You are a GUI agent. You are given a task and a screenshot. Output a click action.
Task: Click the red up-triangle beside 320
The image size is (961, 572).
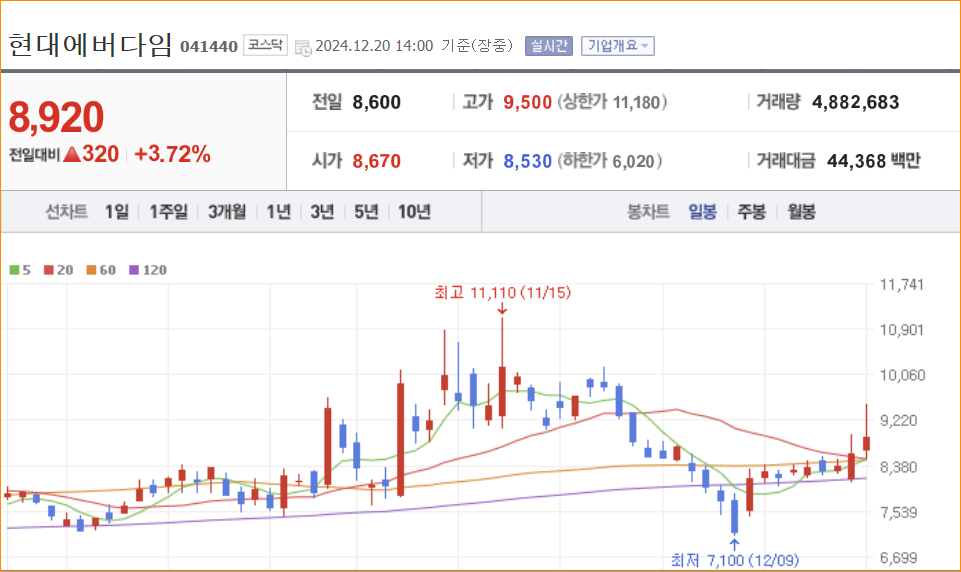point(72,154)
